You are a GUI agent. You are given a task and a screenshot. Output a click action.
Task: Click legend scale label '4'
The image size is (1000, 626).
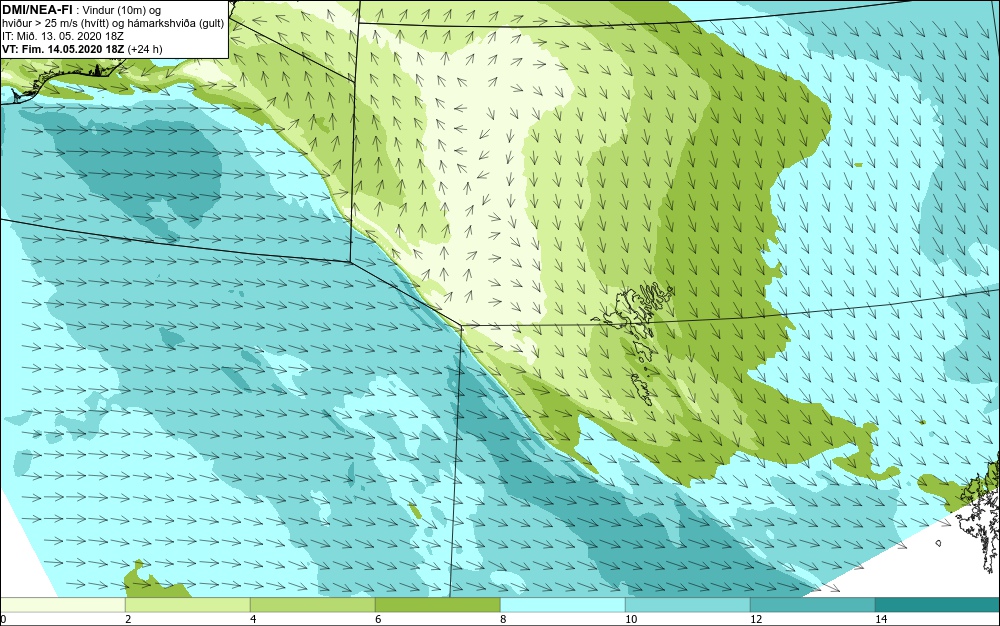(253, 620)
